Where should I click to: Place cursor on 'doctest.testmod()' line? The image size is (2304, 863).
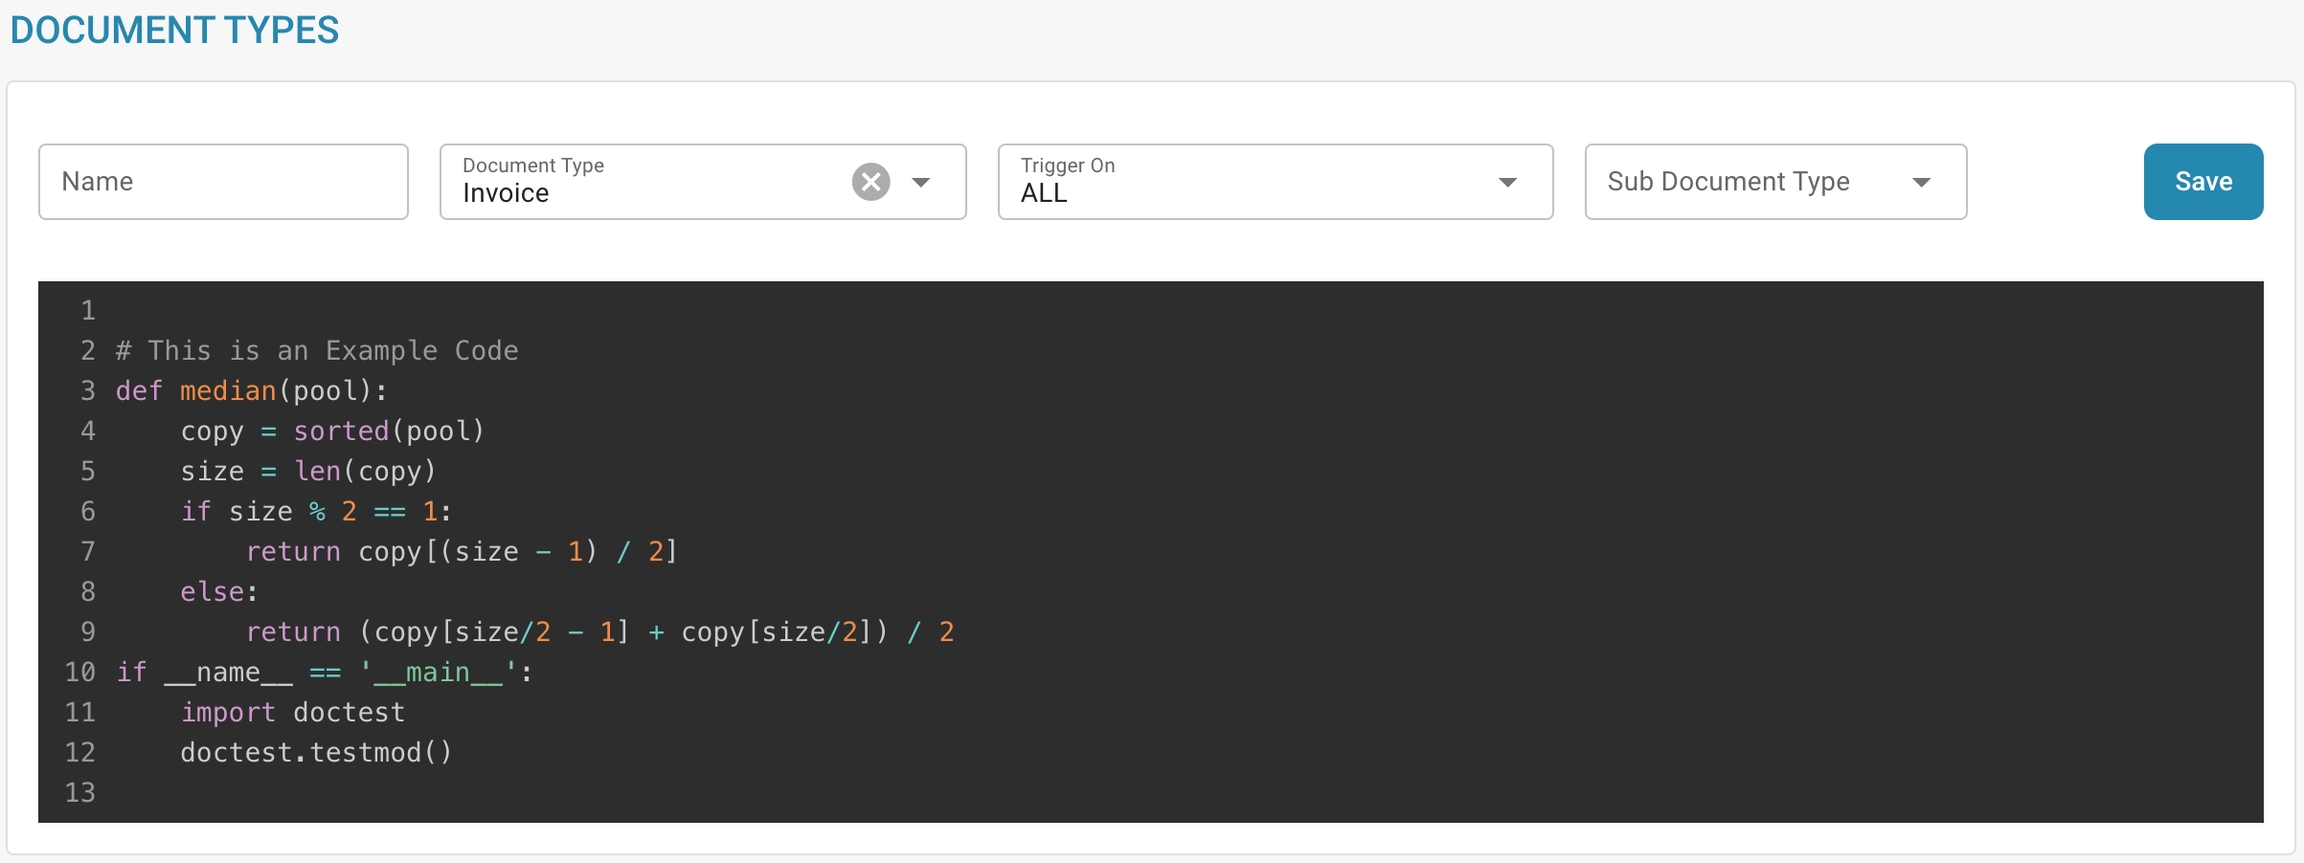tap(316, 752)
